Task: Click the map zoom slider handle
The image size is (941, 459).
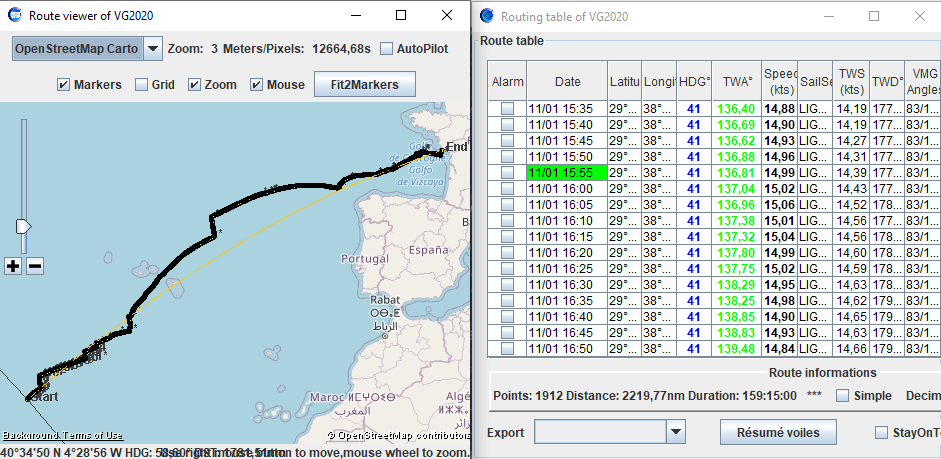Action: point(24,227)
